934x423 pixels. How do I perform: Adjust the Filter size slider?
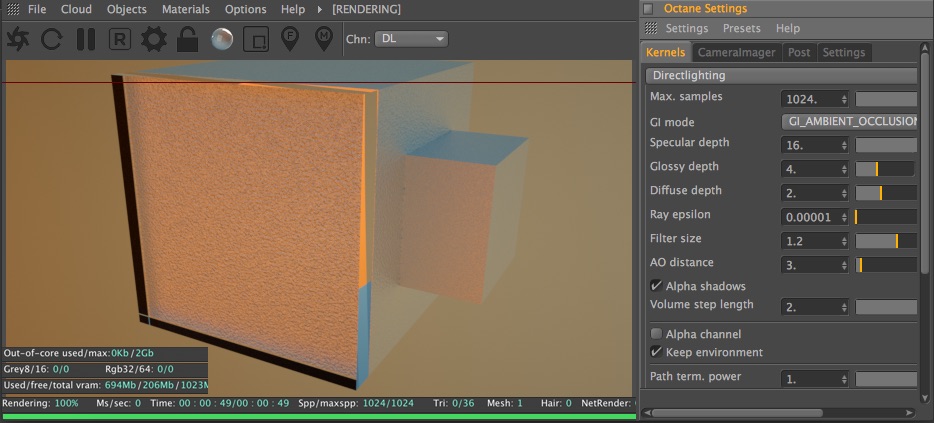point(886,241)
